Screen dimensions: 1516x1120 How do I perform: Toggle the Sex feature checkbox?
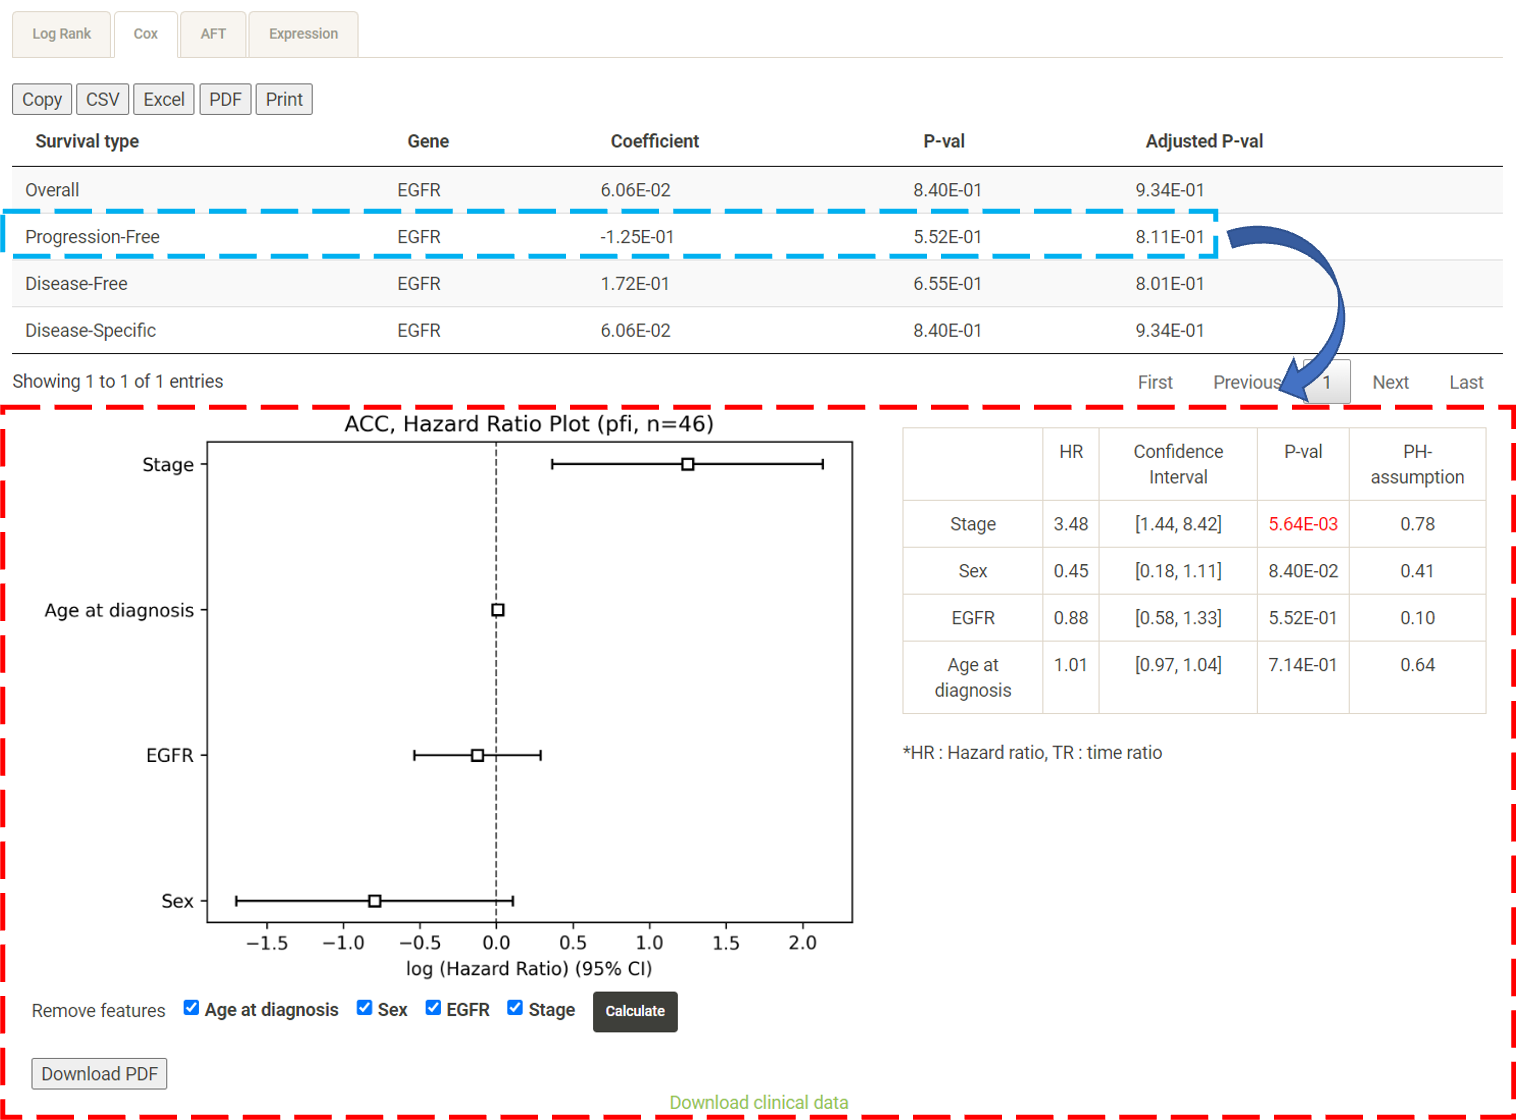click(365, 1008)
